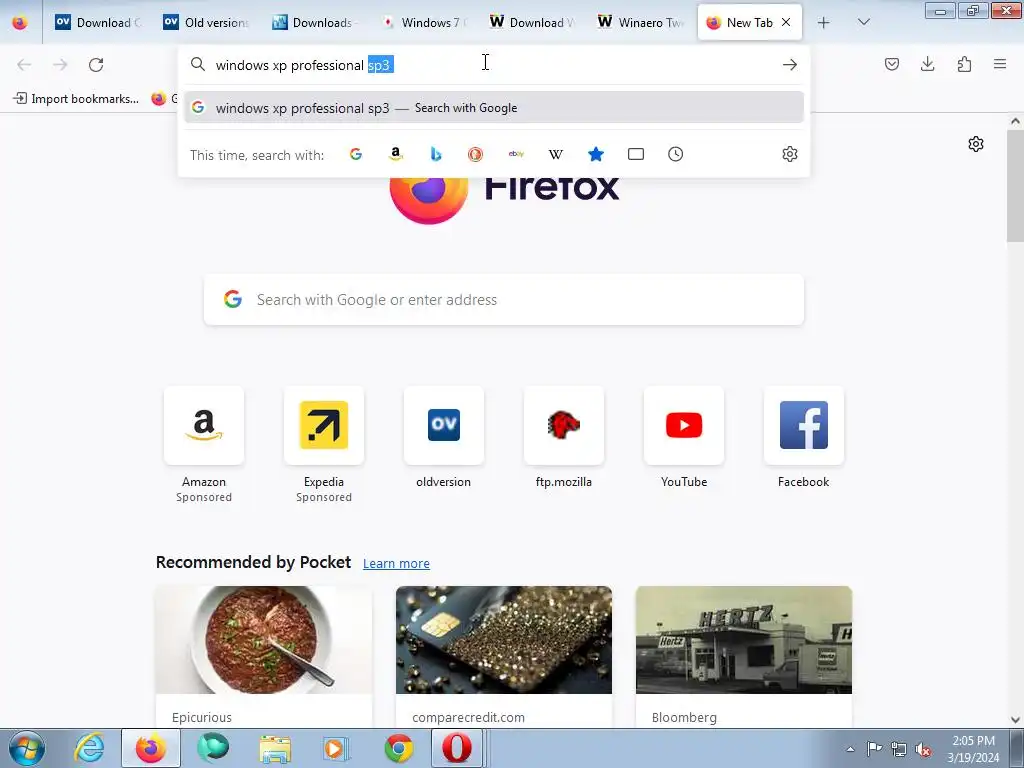Switch to the Winaero Tweaker tab
Viewport: 1024px width, 768px height.
pos(641,23)
